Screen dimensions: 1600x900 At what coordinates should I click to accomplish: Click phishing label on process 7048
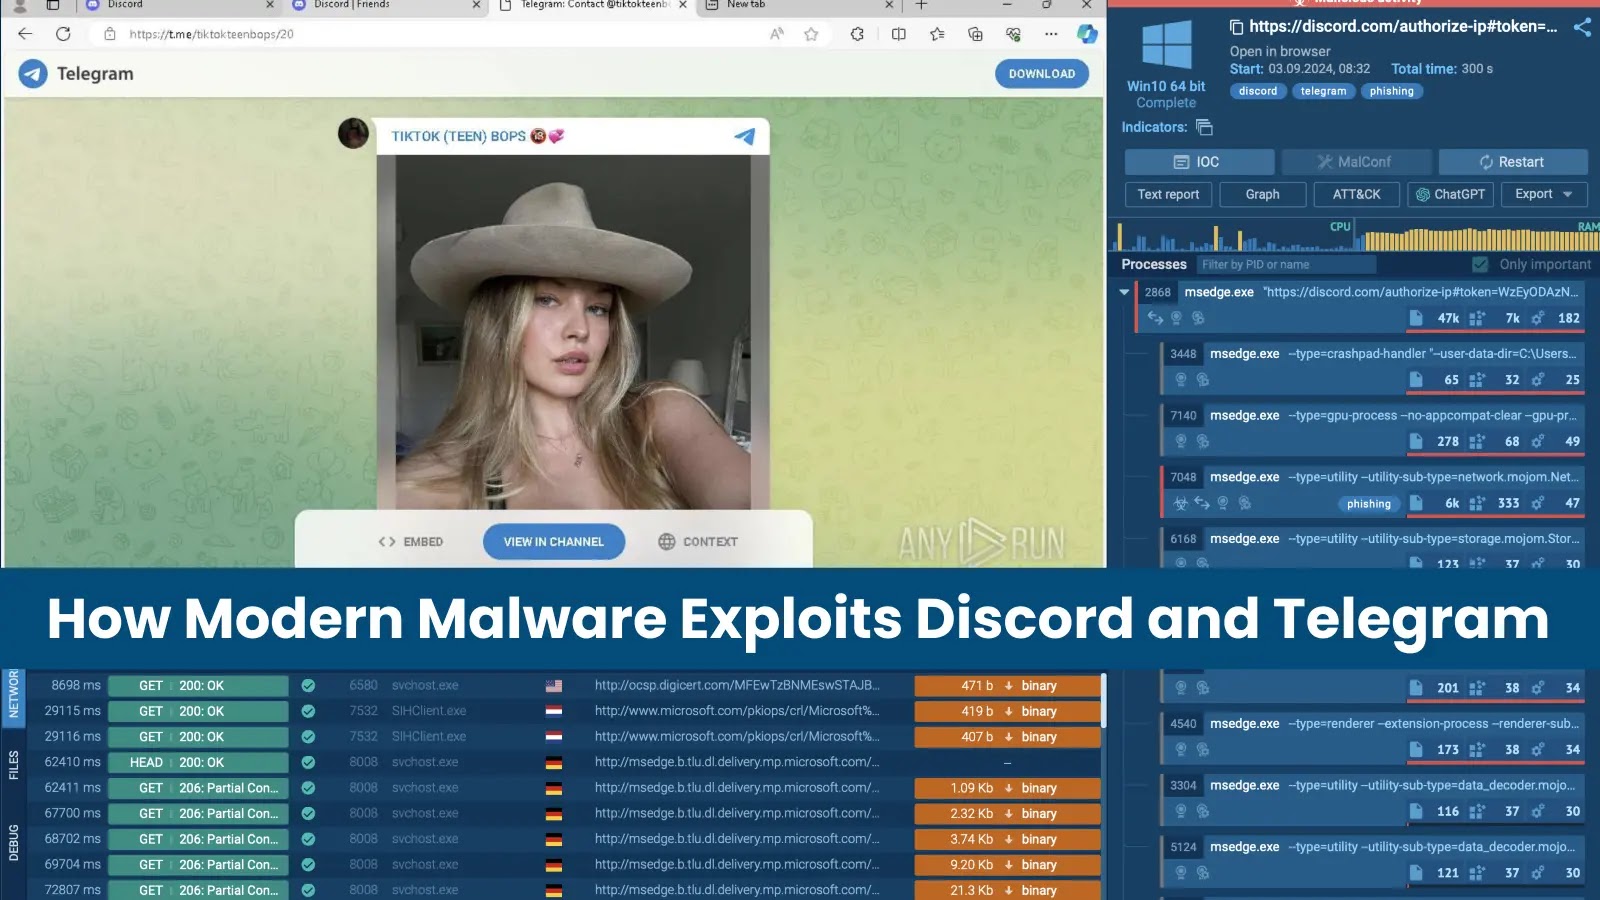click(1369, 504)
